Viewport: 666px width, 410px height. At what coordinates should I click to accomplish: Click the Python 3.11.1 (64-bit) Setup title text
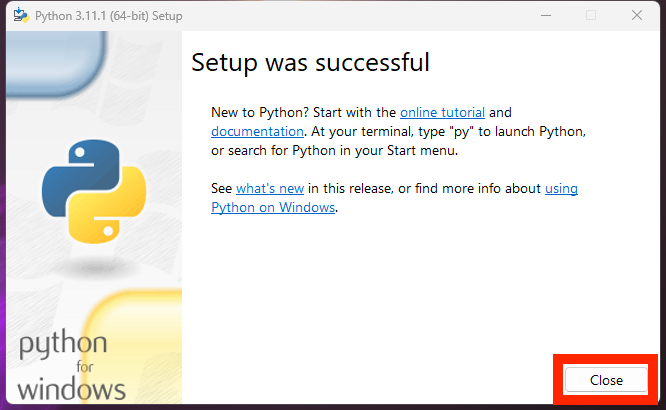109,16
